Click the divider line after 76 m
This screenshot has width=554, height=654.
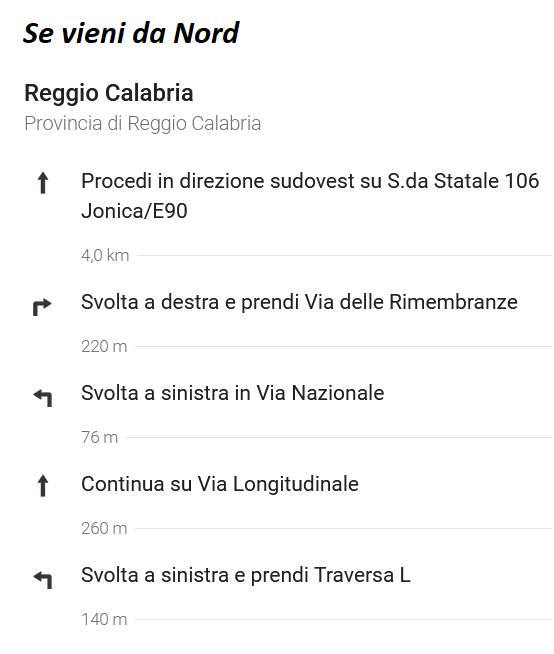pyautogui.click(x=338, y=438)
